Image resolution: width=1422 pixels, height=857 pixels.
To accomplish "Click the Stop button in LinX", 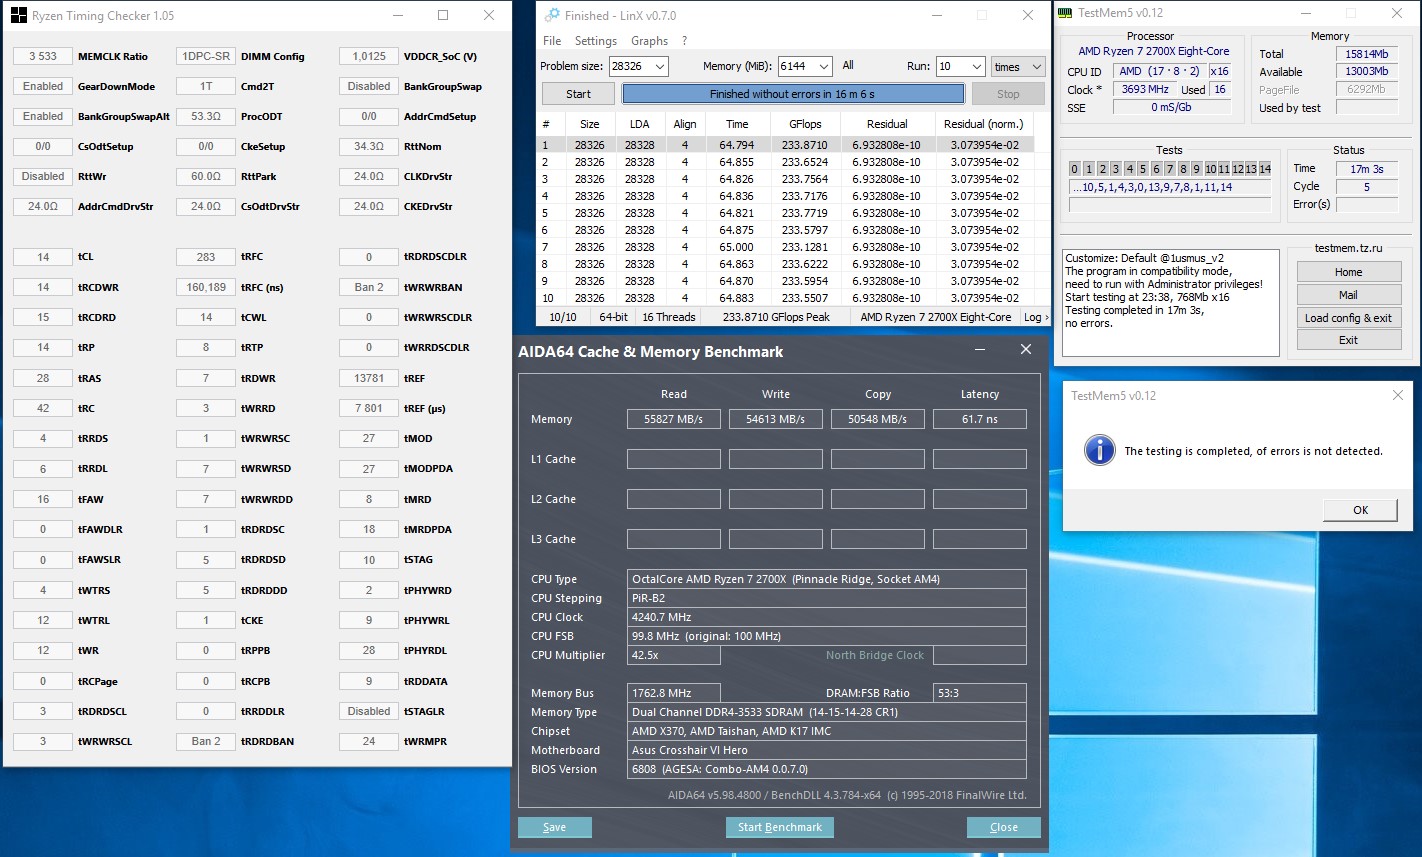I will [1008, 94].
